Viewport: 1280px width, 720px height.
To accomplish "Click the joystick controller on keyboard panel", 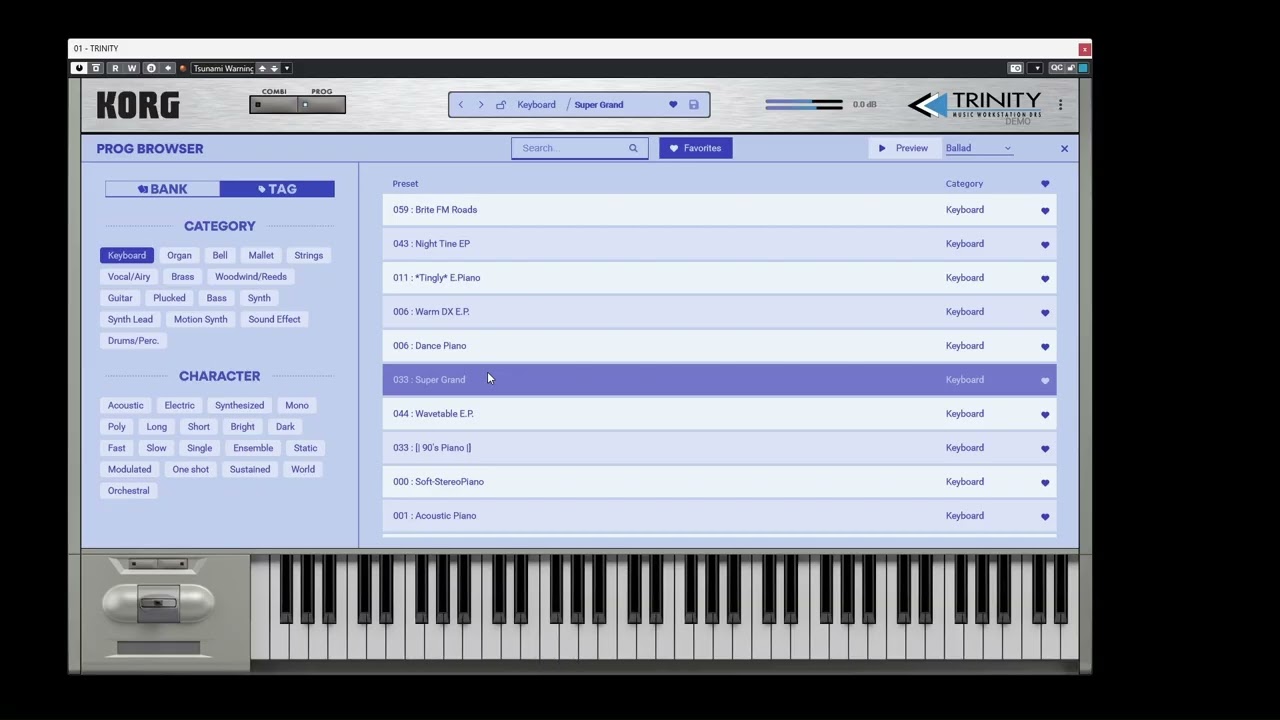I will pos(158,601).
